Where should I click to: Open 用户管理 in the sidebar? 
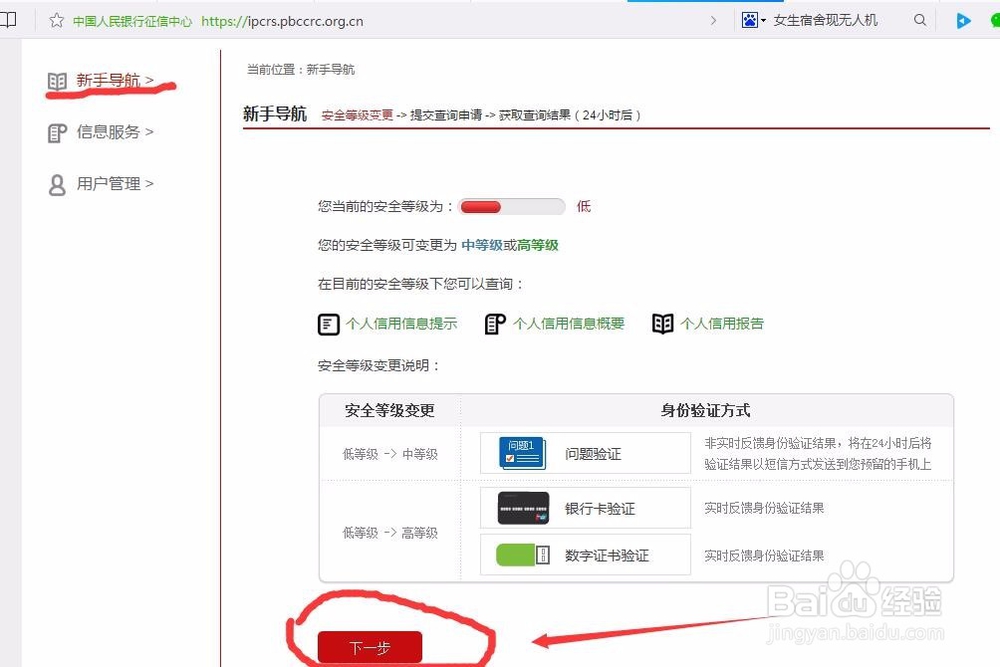pos(115,184)
